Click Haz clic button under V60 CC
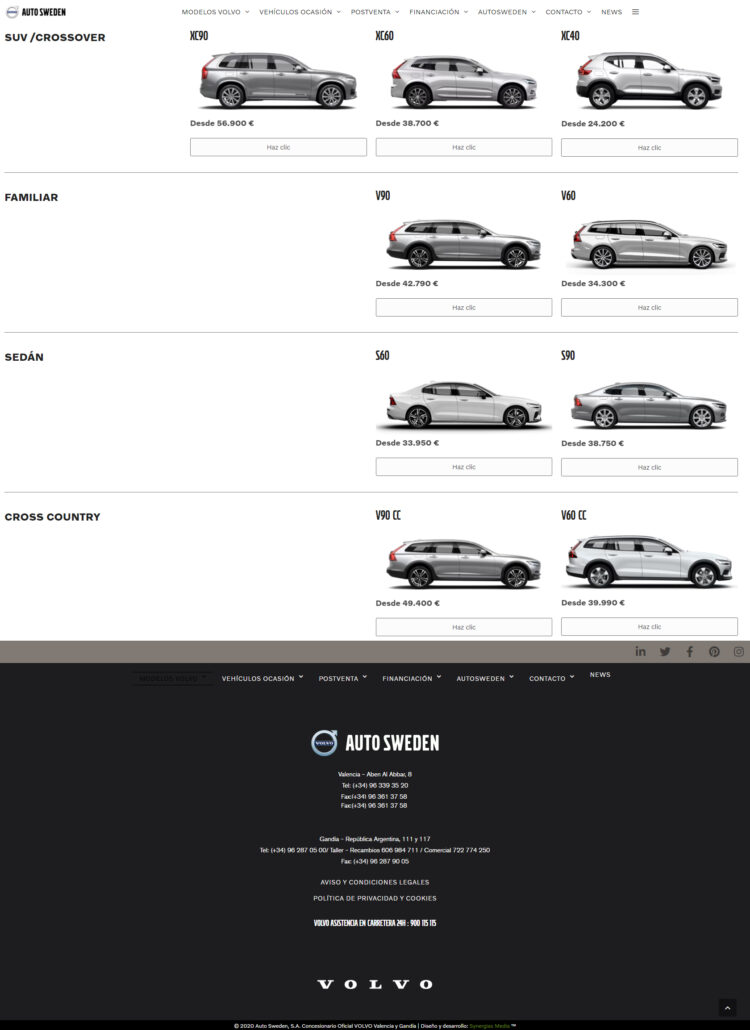 pos(650,627)
